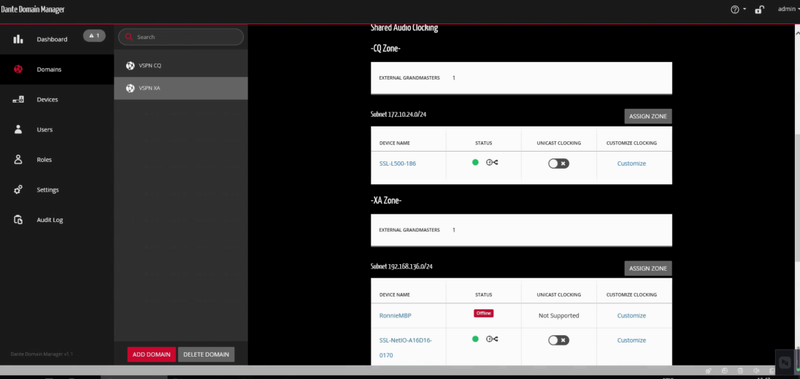Screen dimensions: 800x379
Task: Toggle unicast clocking for SSL-L500-186
Action: point(559,164)
